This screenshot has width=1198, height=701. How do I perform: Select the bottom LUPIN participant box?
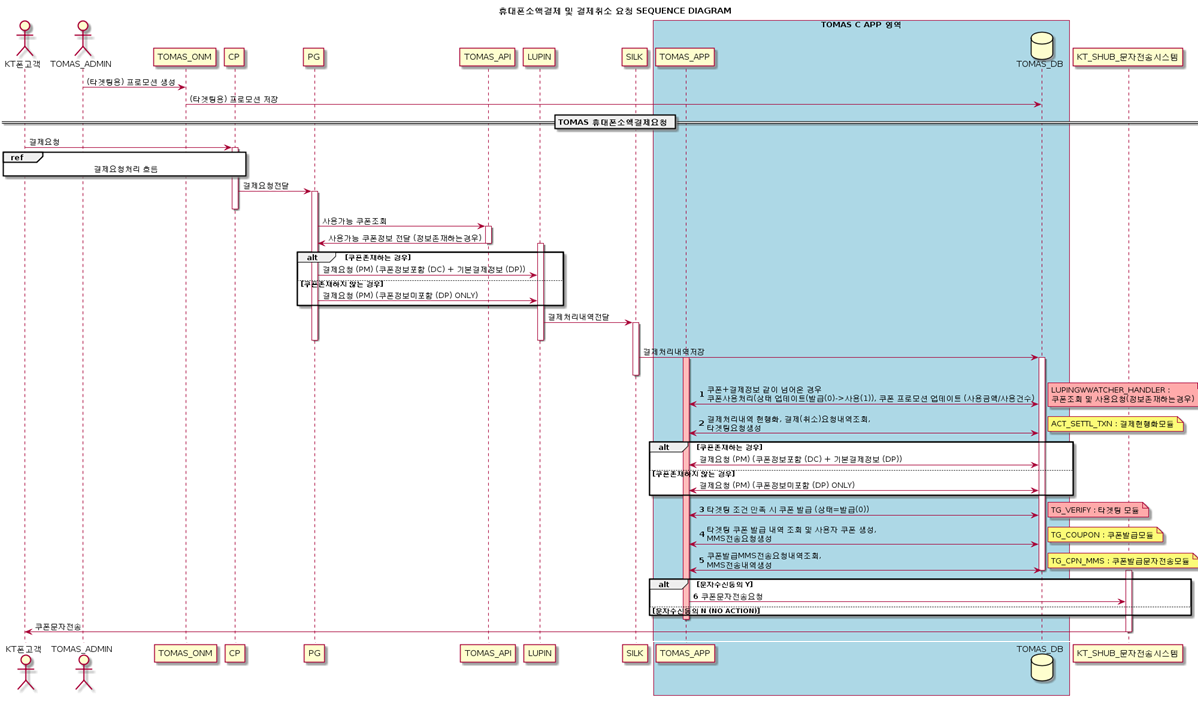(539, 653)
